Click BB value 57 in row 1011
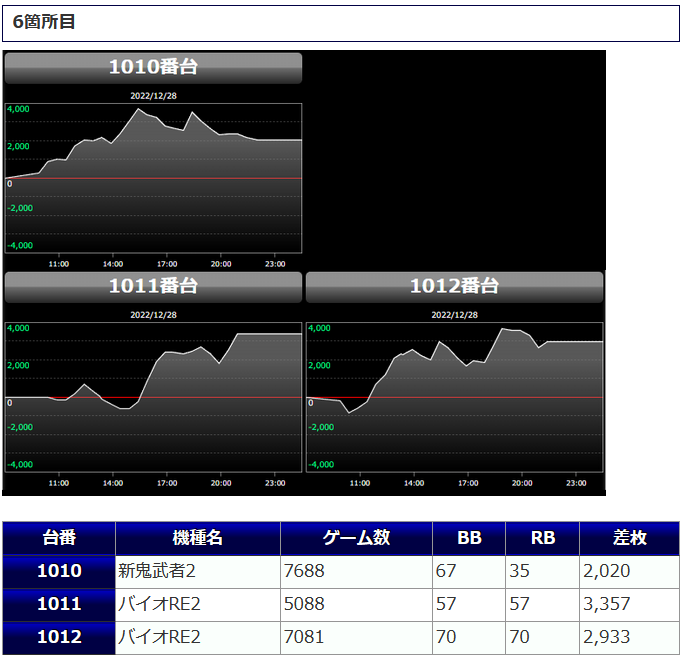The image size is (687, 661). click(x=446, y=604)
